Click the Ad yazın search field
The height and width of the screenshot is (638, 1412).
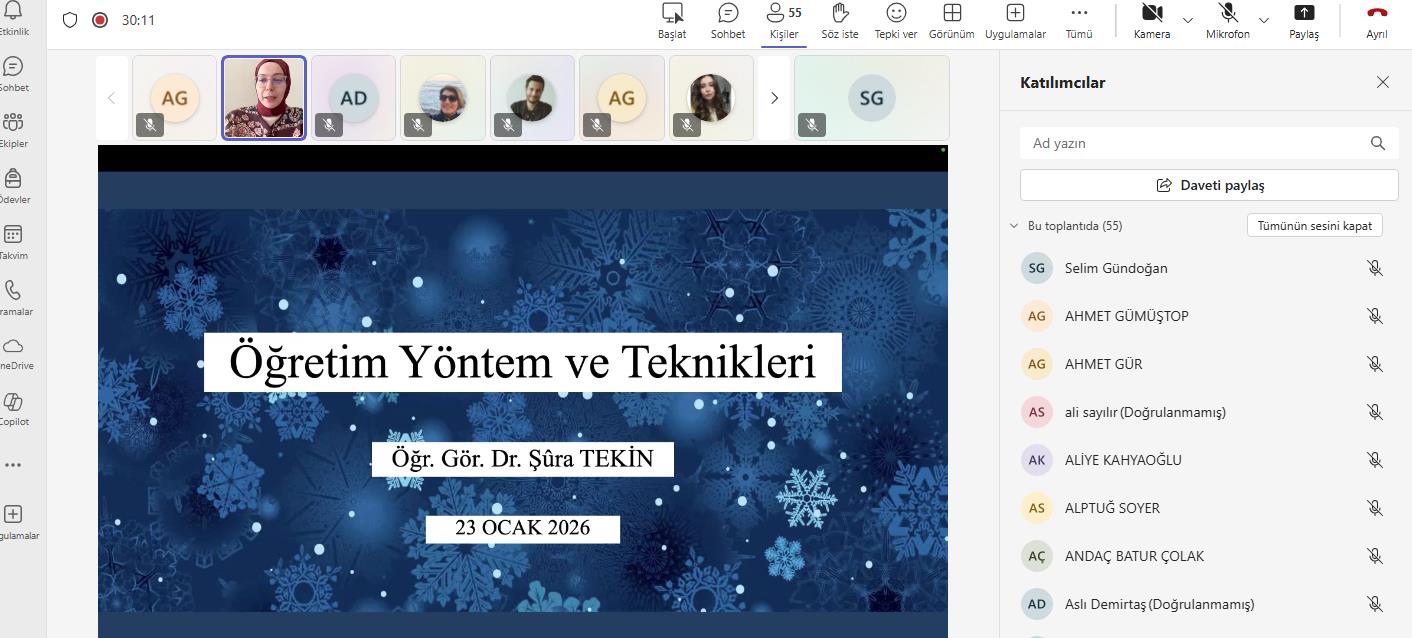pyautogui.click(x=1195, y=143)
